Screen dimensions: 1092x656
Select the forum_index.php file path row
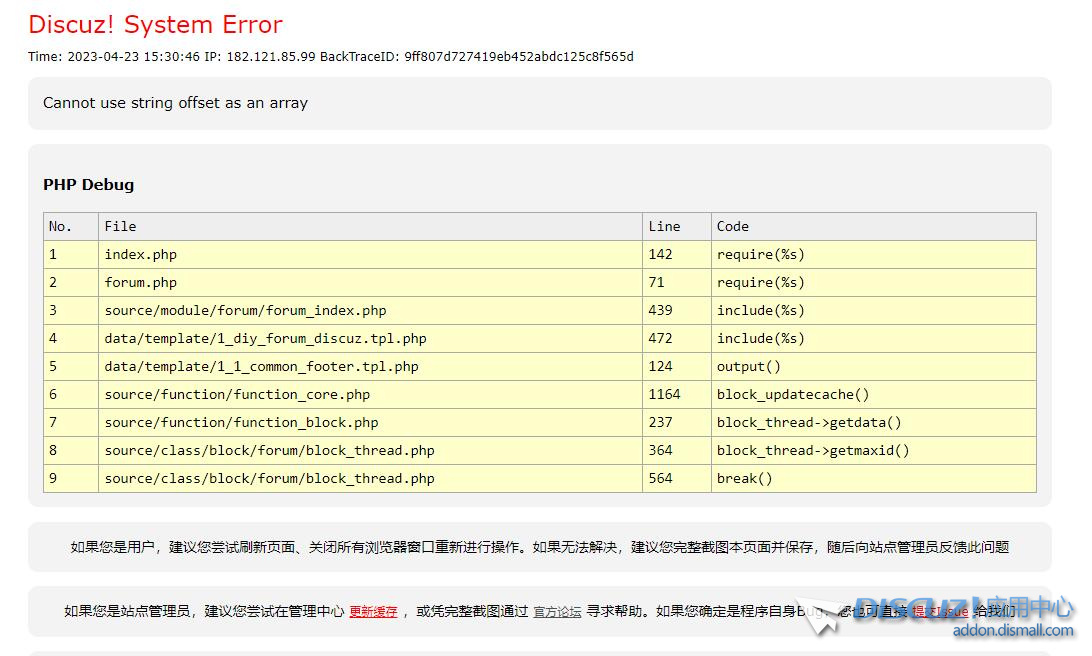(245, 310)
